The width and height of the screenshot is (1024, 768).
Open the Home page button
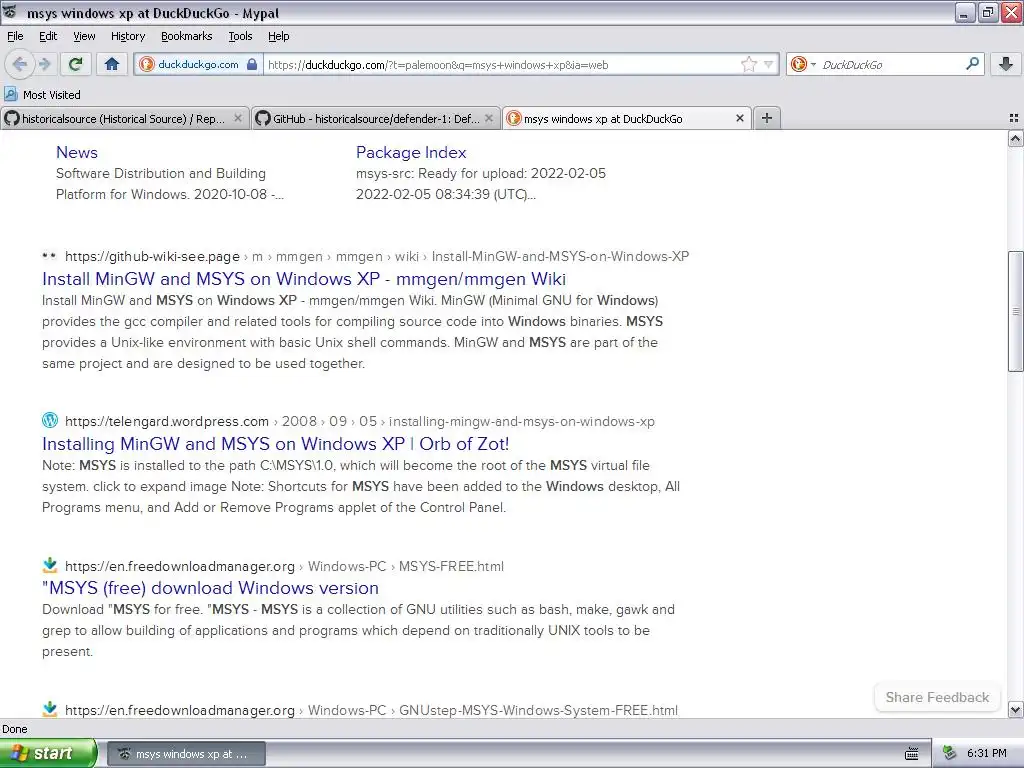coord(112,64)
